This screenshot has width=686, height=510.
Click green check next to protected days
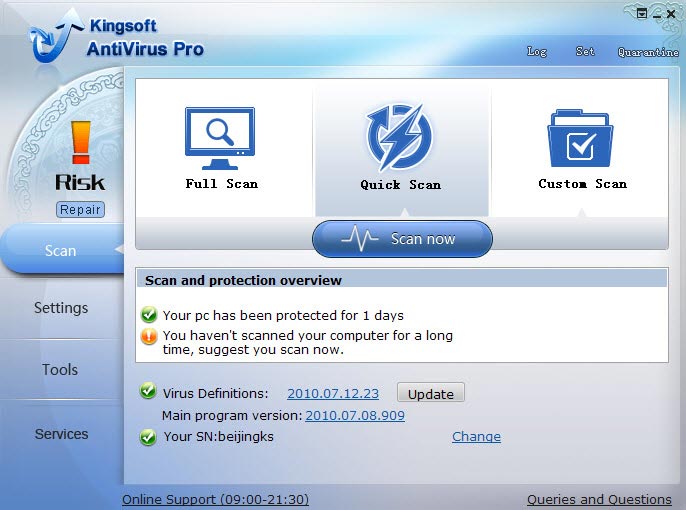[x=149, y=314]
